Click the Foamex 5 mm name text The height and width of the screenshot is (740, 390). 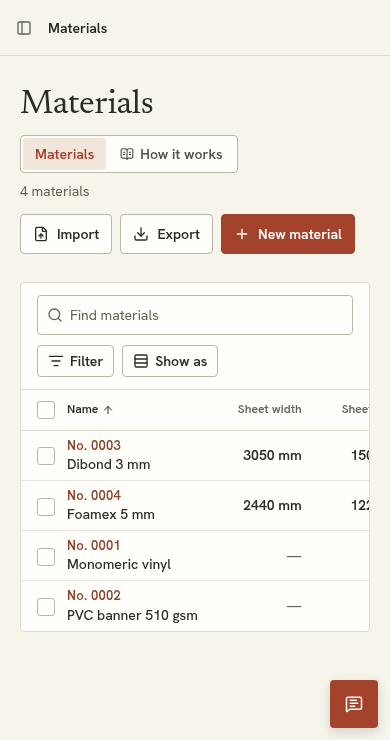tap(111, 514)
